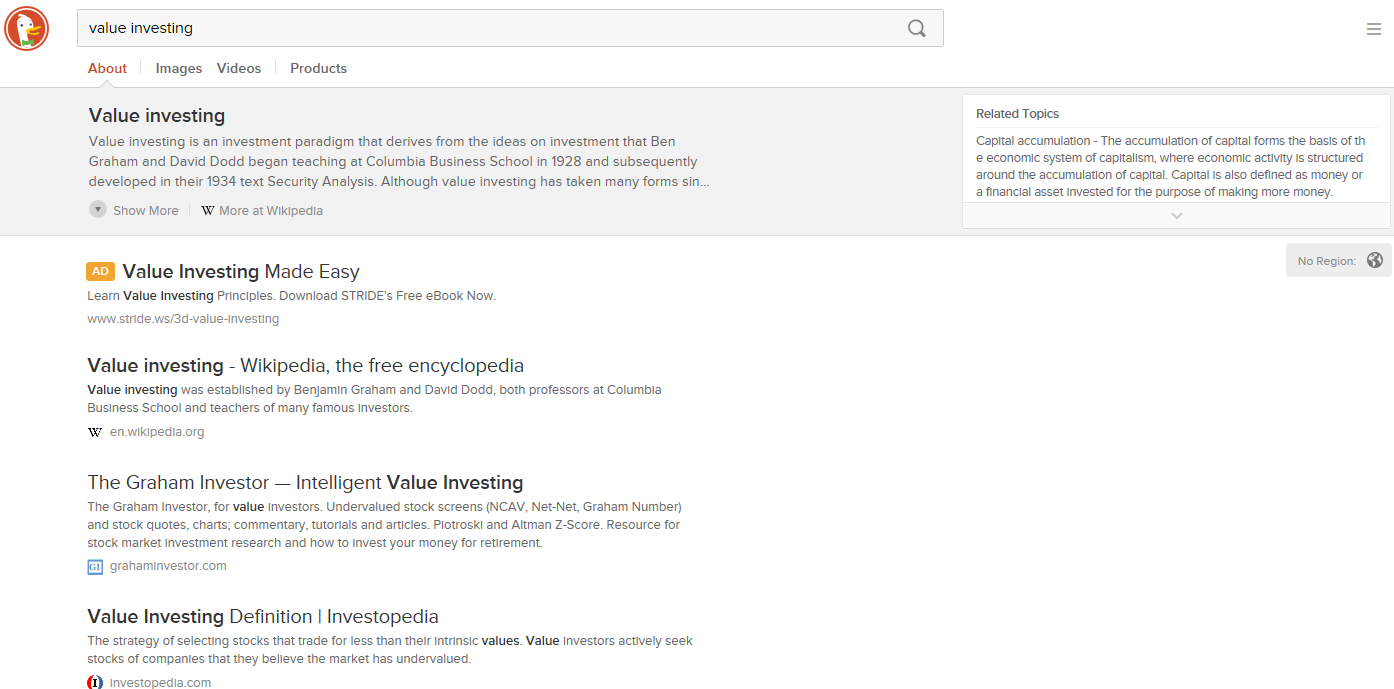The height and width of the screenshot is (689, 1394).
Task: Click the orange AD badge
Action: click(100, 271)
